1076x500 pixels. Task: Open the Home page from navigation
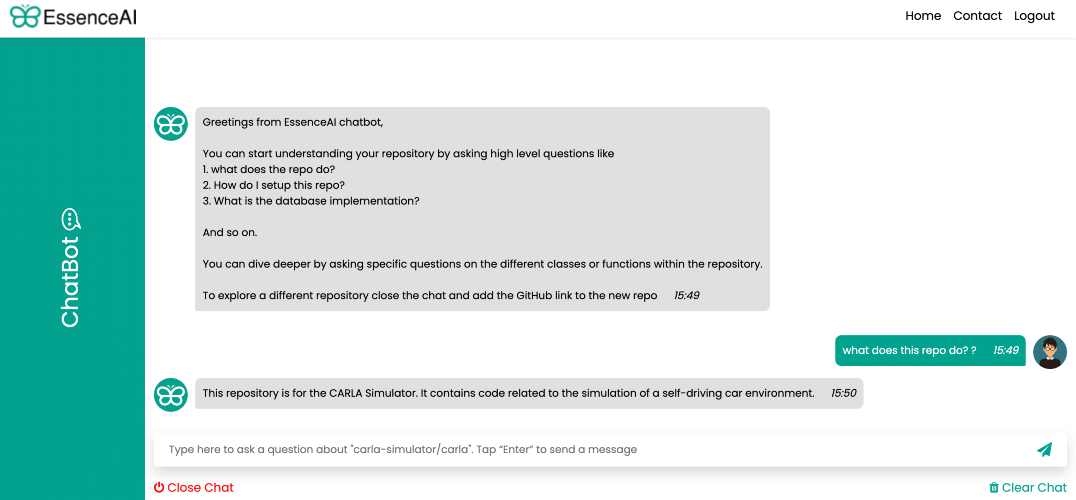pos(923,16)
